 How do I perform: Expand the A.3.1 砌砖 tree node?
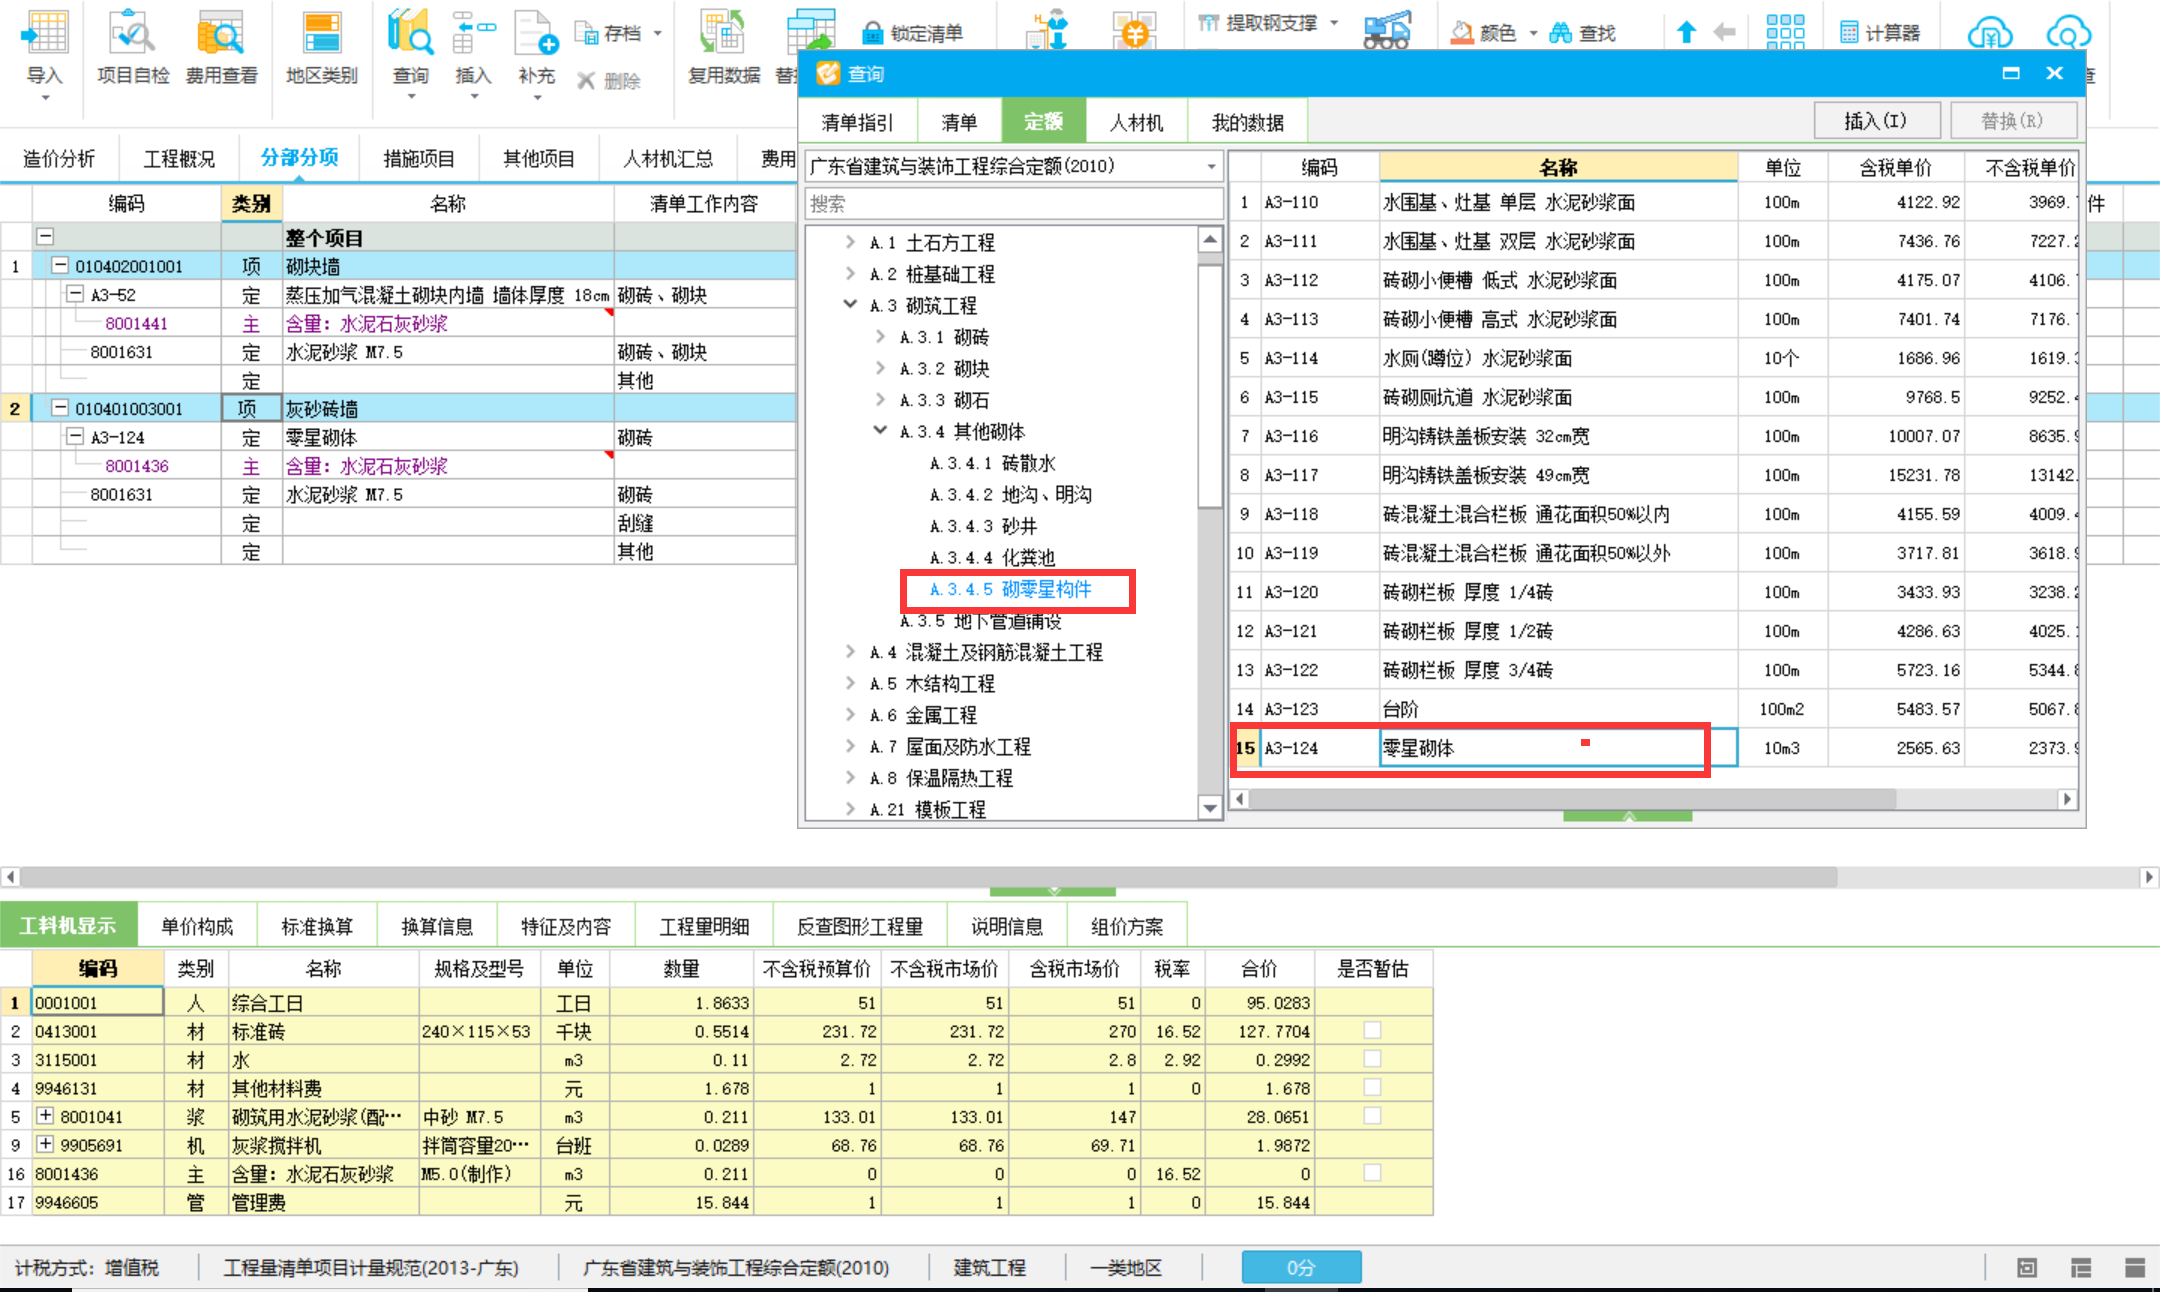coord(880,336)
